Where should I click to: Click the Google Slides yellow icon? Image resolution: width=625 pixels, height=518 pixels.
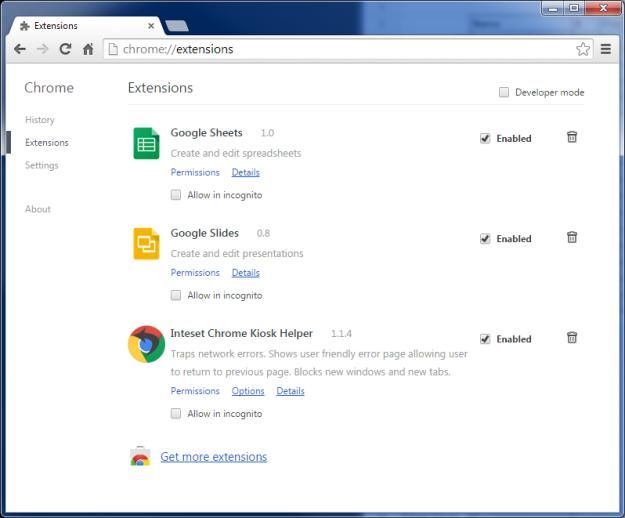[146, 243]
